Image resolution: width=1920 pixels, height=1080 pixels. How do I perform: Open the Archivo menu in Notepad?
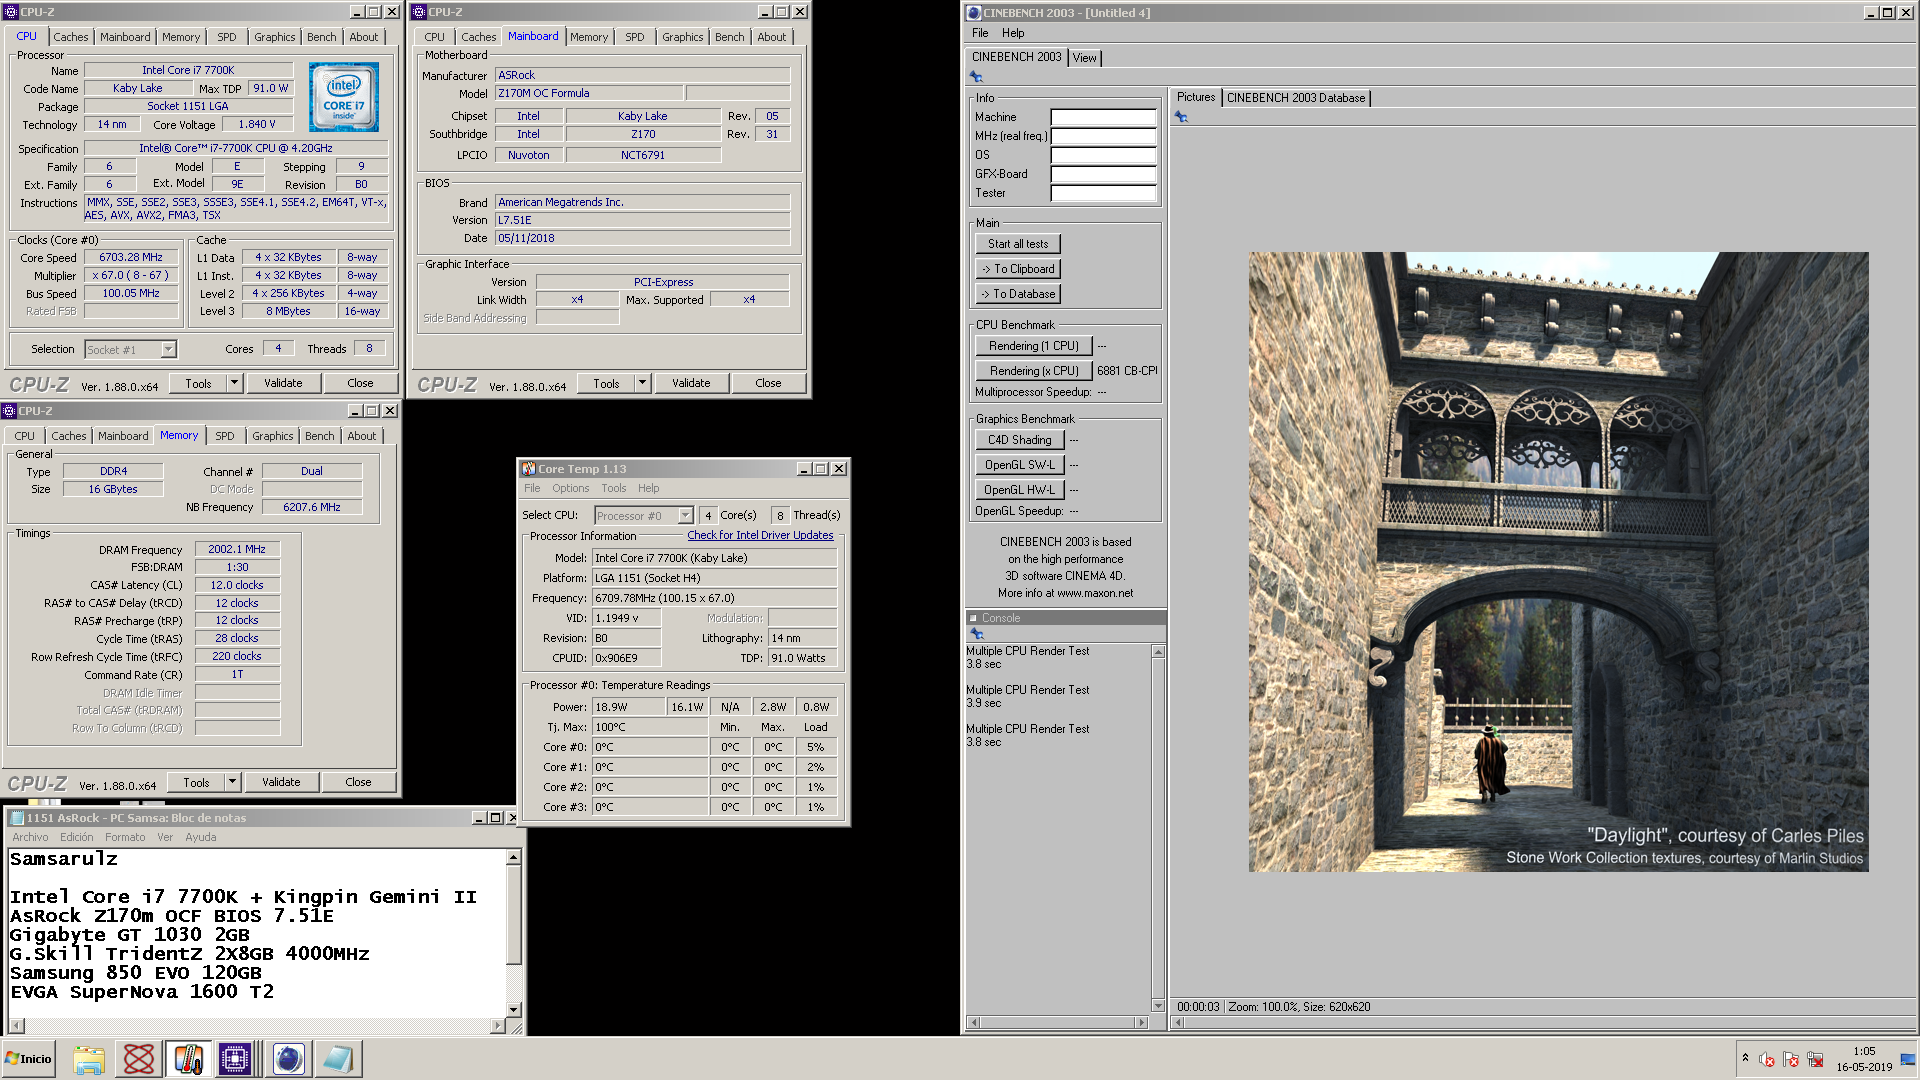(x=30, y=838)
